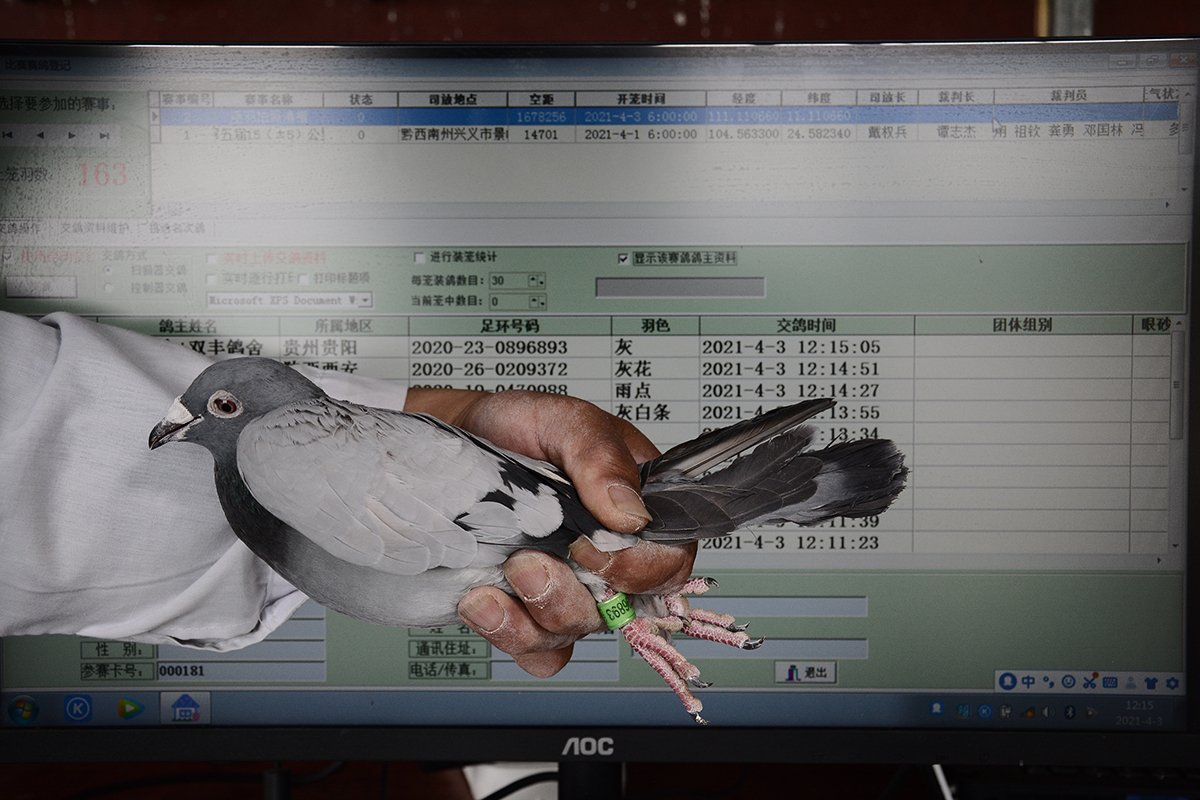Image resolution: width=1200 pixels, height=800 pixels.
Task: Click the system tray volume icon
Action: (1047, 711)
